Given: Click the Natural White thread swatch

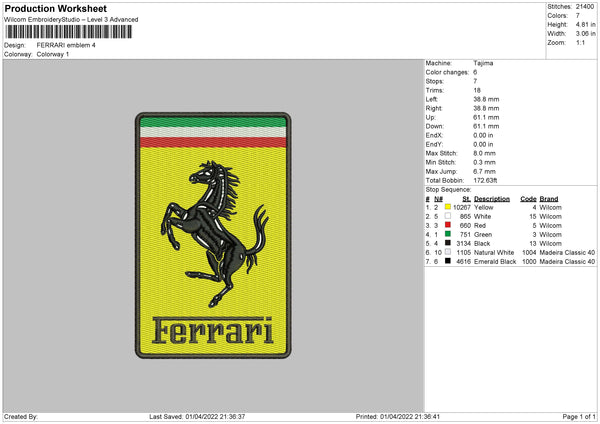Looking at the screenshot, I should tap(448, 252).
